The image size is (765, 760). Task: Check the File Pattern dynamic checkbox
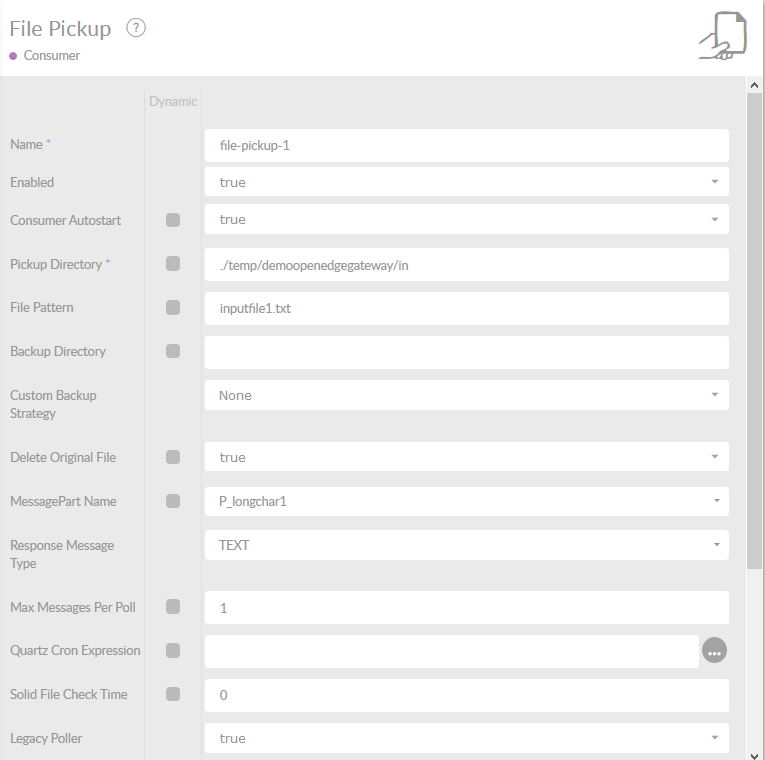173,308
